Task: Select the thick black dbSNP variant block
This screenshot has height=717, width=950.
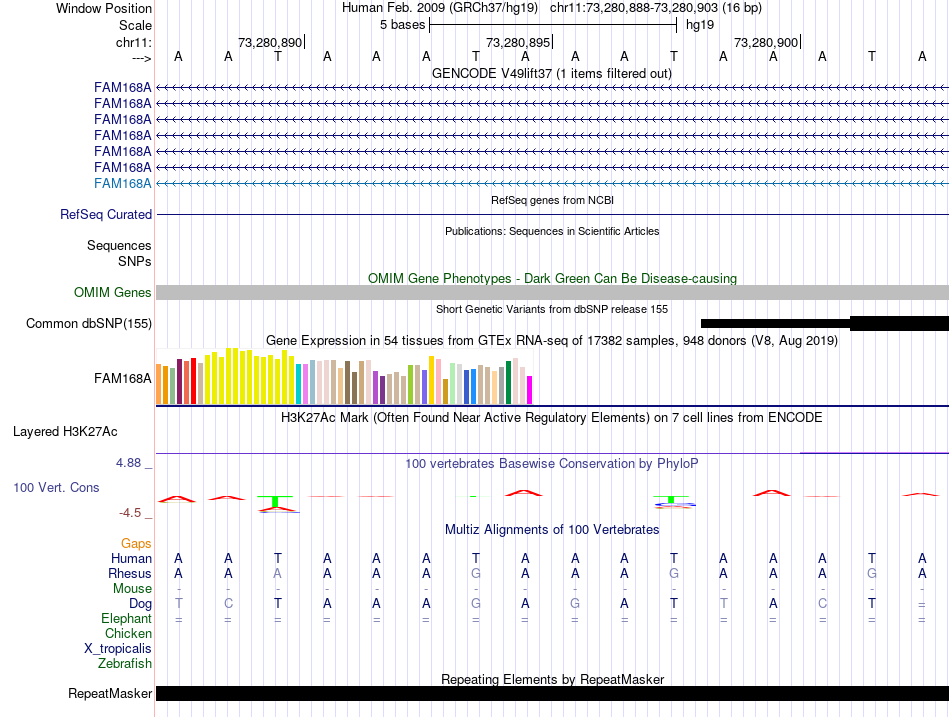Action: pyautogui.click(x=899, y=323)
